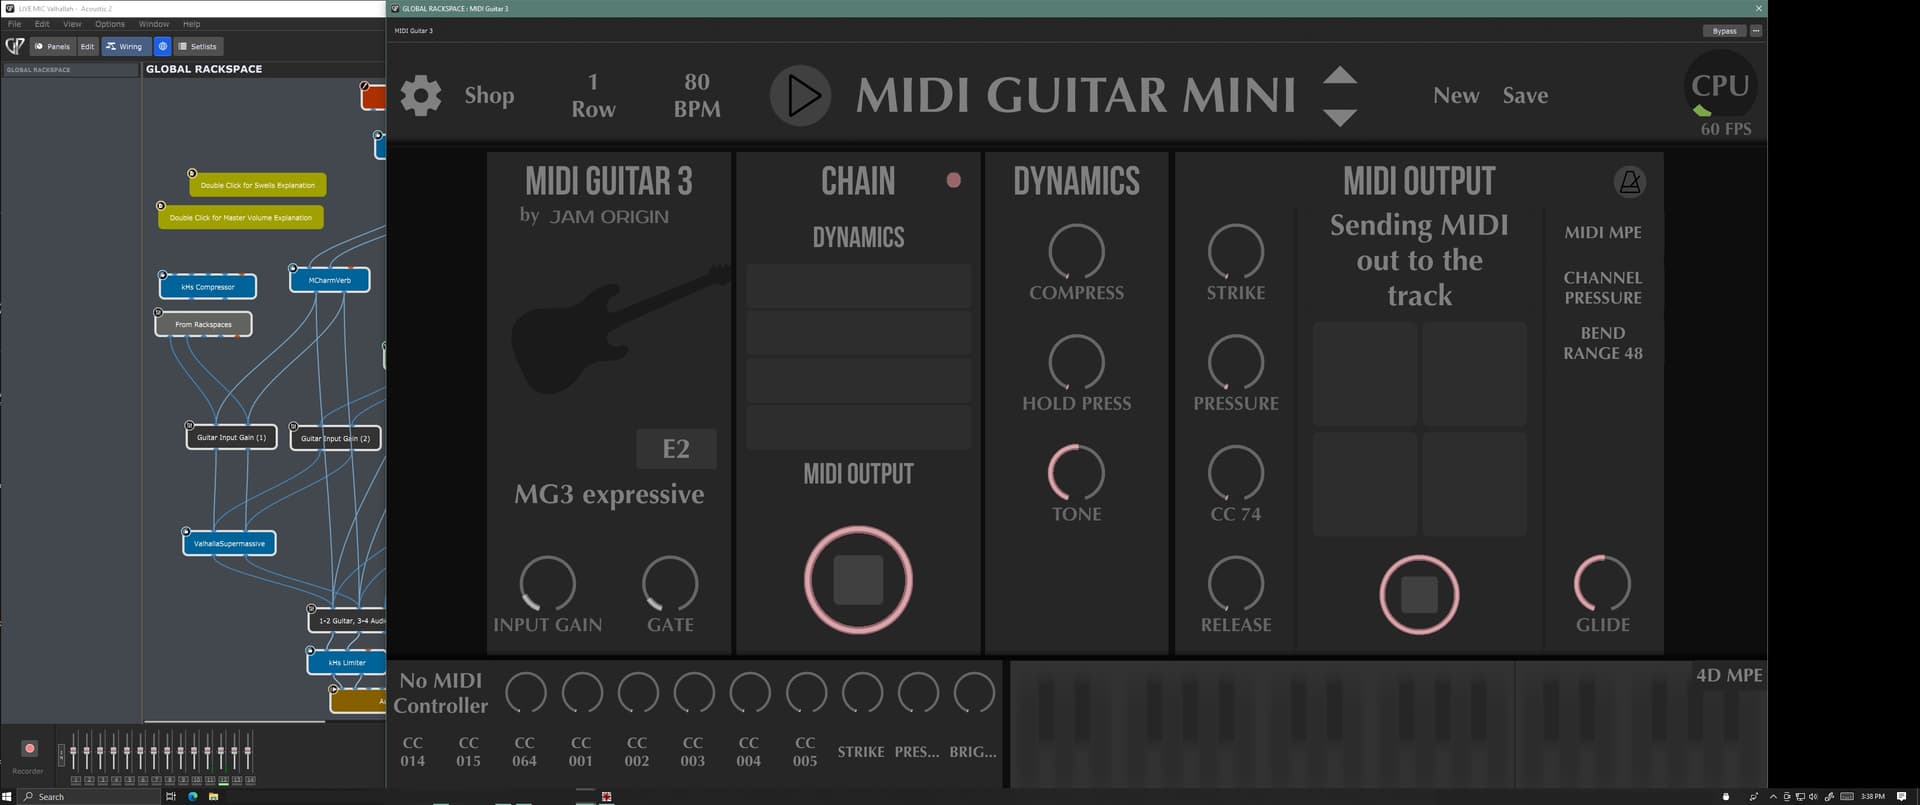
Task: Toggle CHANNEL PRESSURE option
Action: (x=1603, y=287)
